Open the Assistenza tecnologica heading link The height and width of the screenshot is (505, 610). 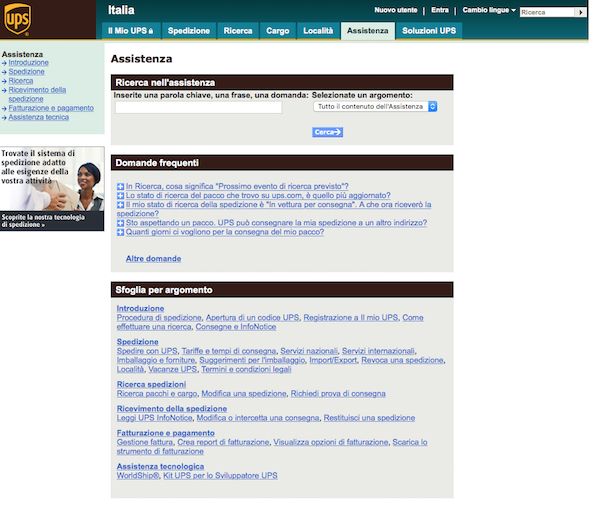coord(160,466)
